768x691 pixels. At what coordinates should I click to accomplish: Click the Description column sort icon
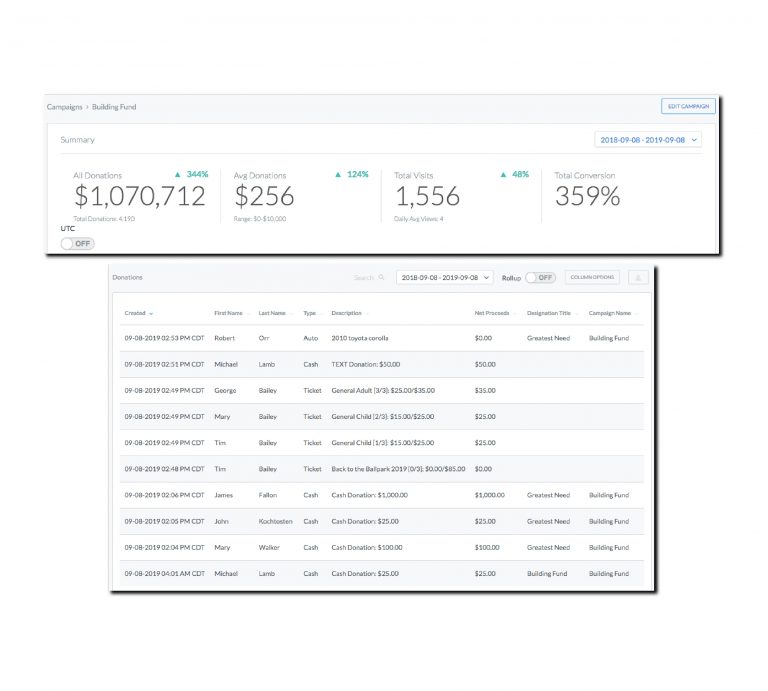pyautogui.click(x=366, y=314)
